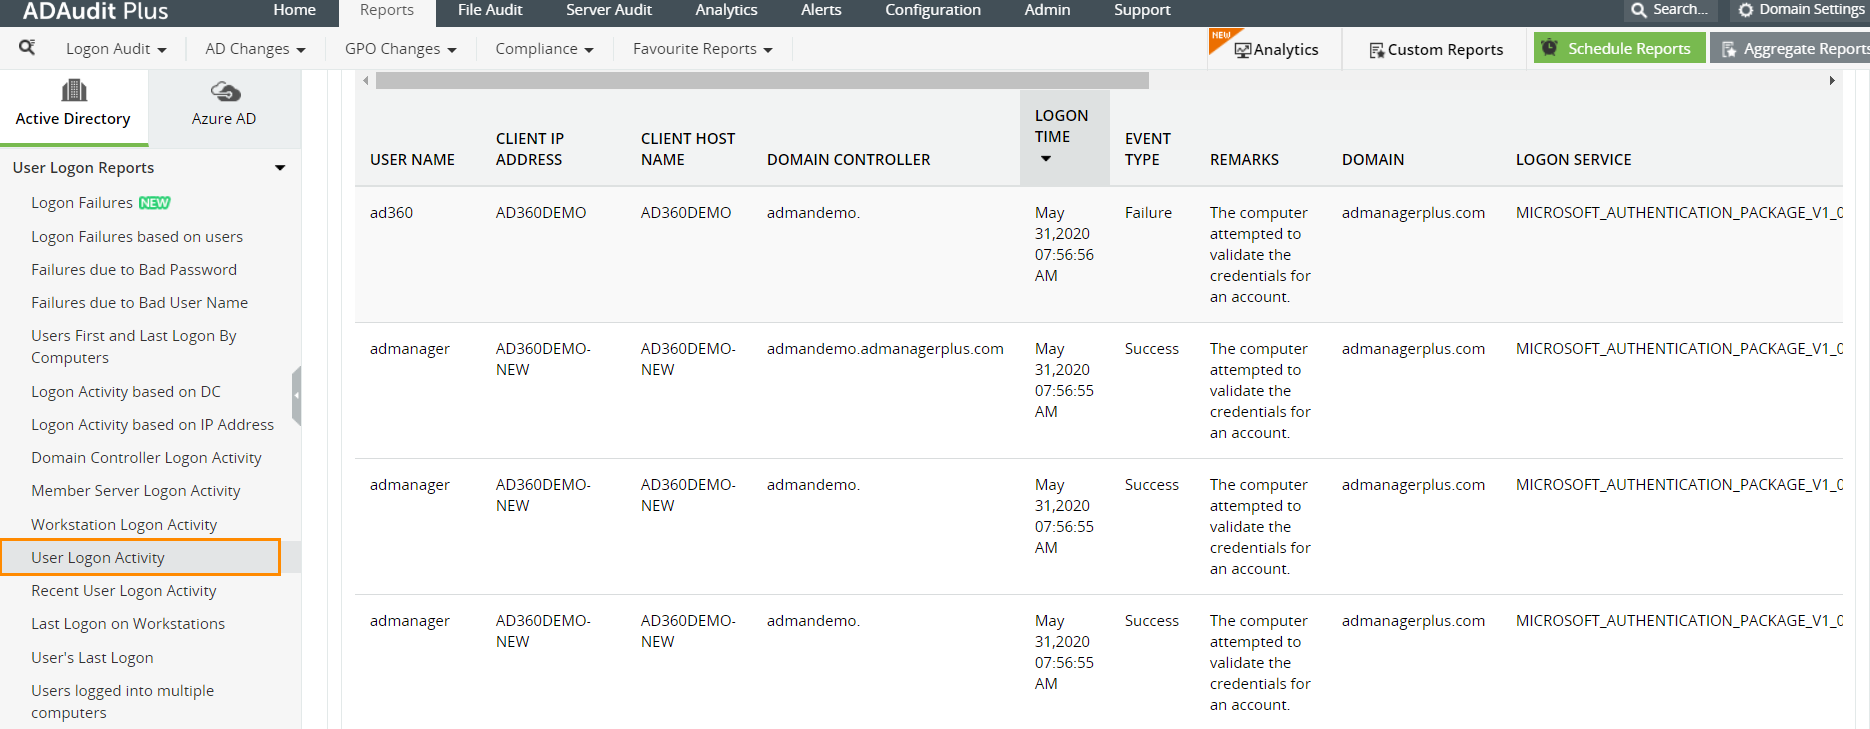Switch to the File Audit tab
1870x729 pixels.
pos(490,10)
